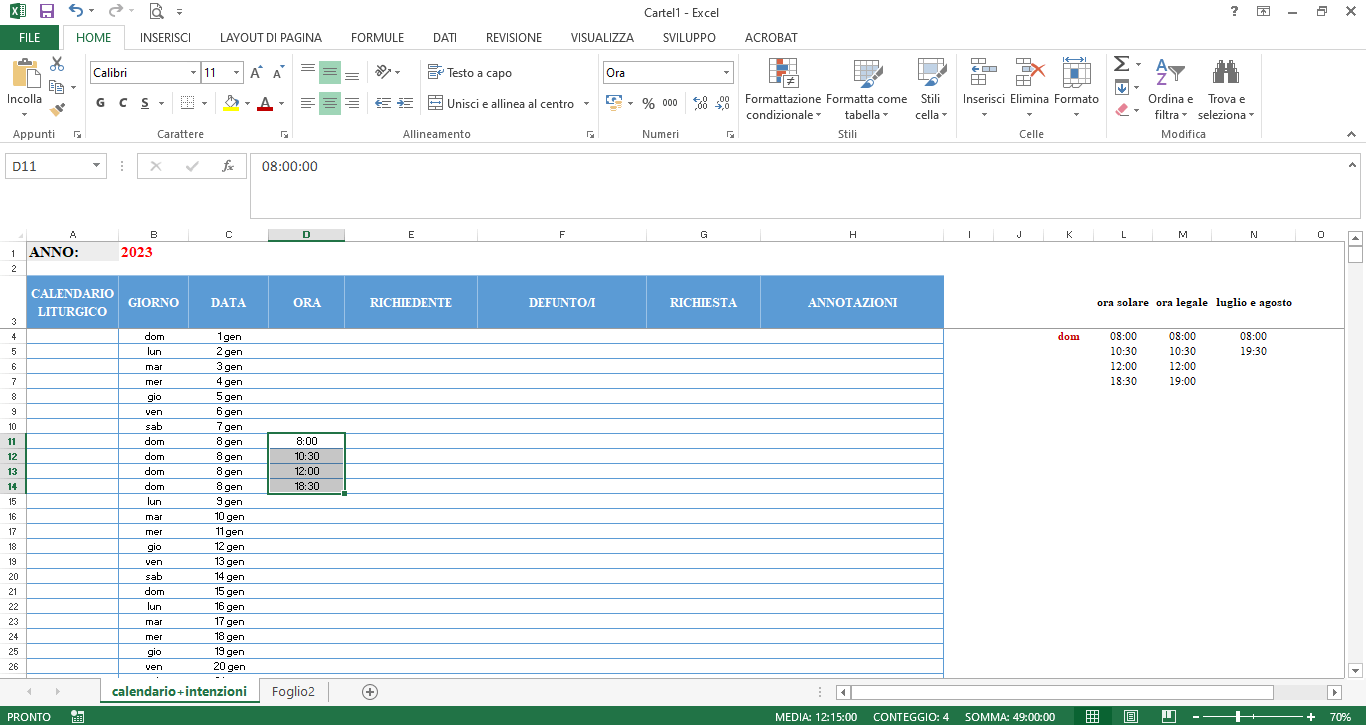This screenshot has height=725, width=1366.
Task: Click the Undo arrow in quick access toolbar
Action: [x=76, y=12]
